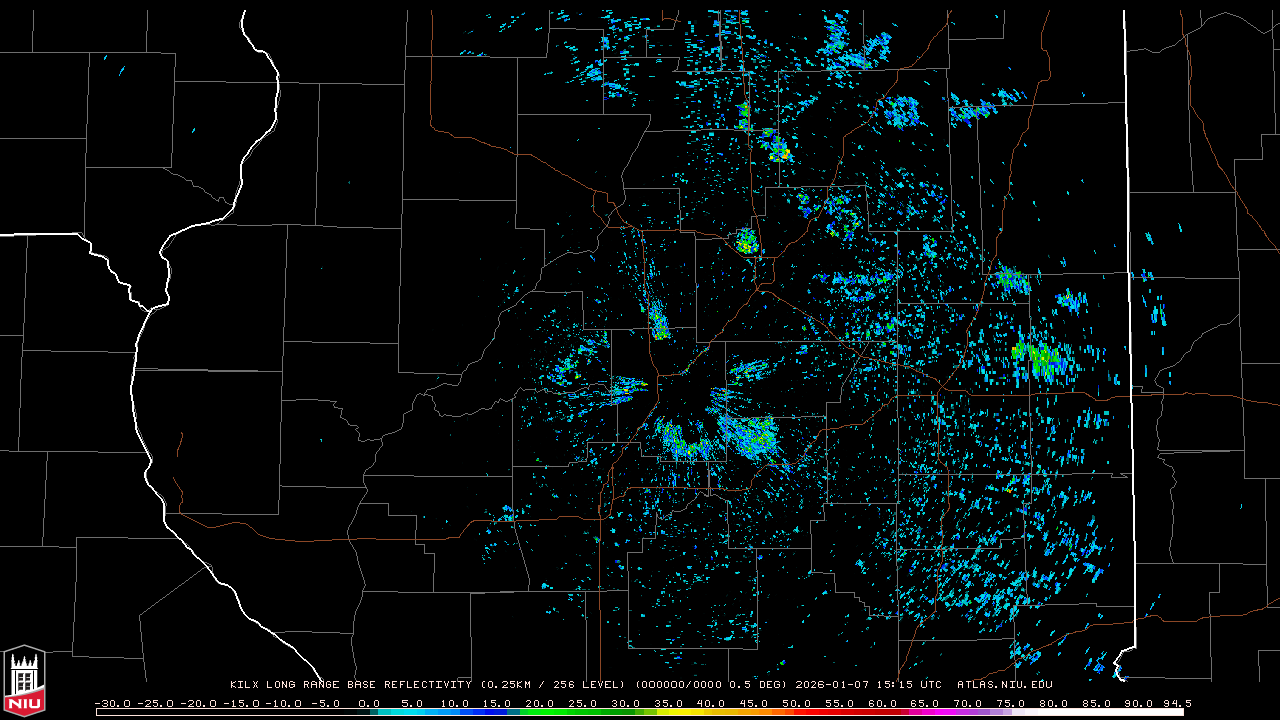Click the yellow-green echo cell at top center
The height and width of the screenshot is (720, 1280).
pyautogui.click(x=778, y=152)
